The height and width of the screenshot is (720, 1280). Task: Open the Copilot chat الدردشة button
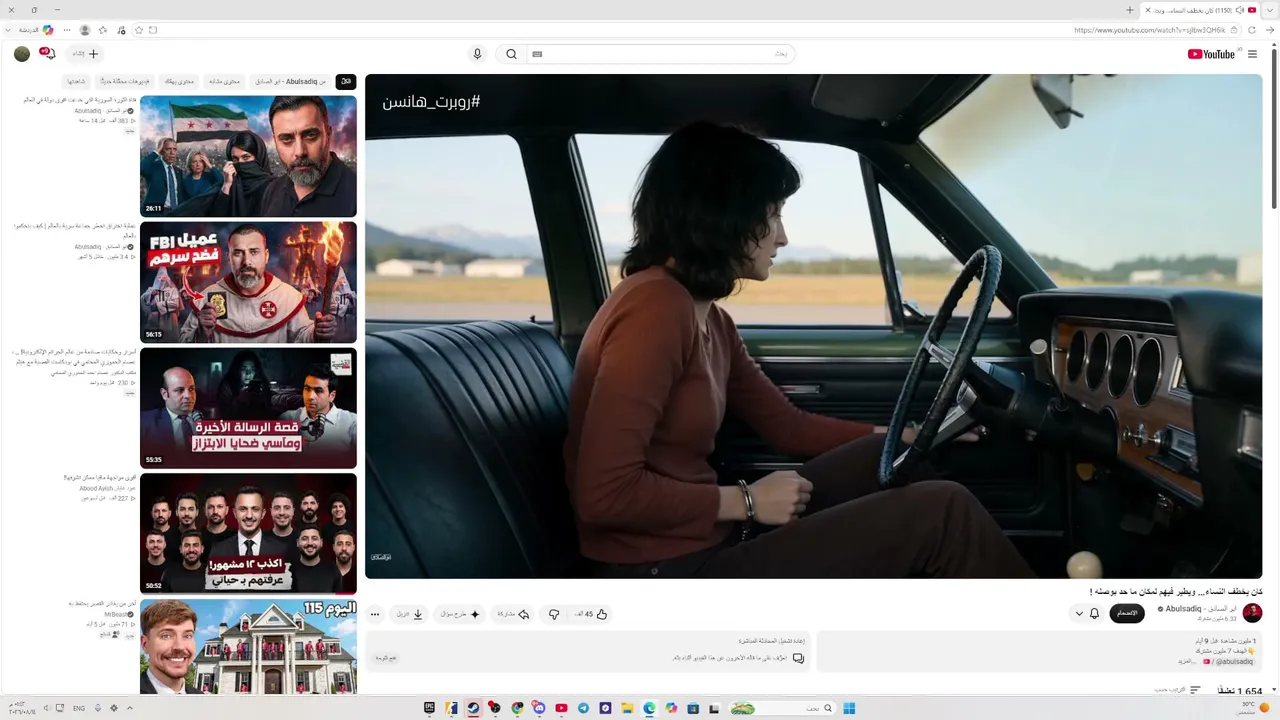pyautogui.click(x=35, y=30)
